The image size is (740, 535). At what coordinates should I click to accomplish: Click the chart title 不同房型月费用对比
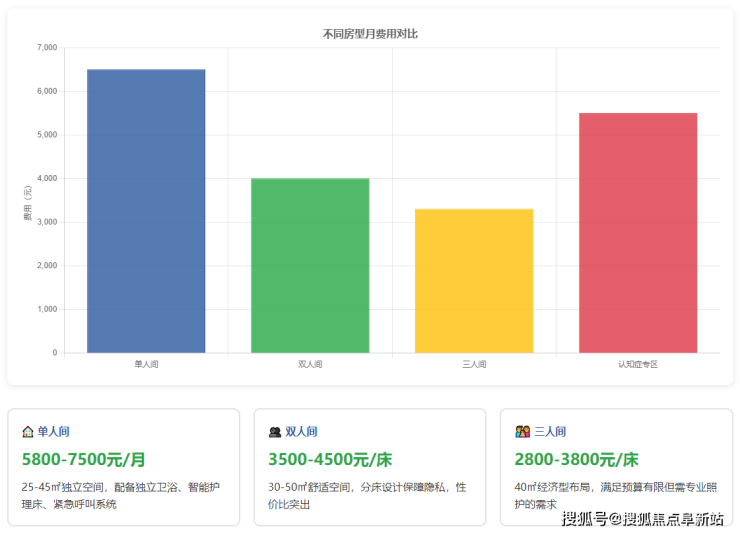[370, 34]
